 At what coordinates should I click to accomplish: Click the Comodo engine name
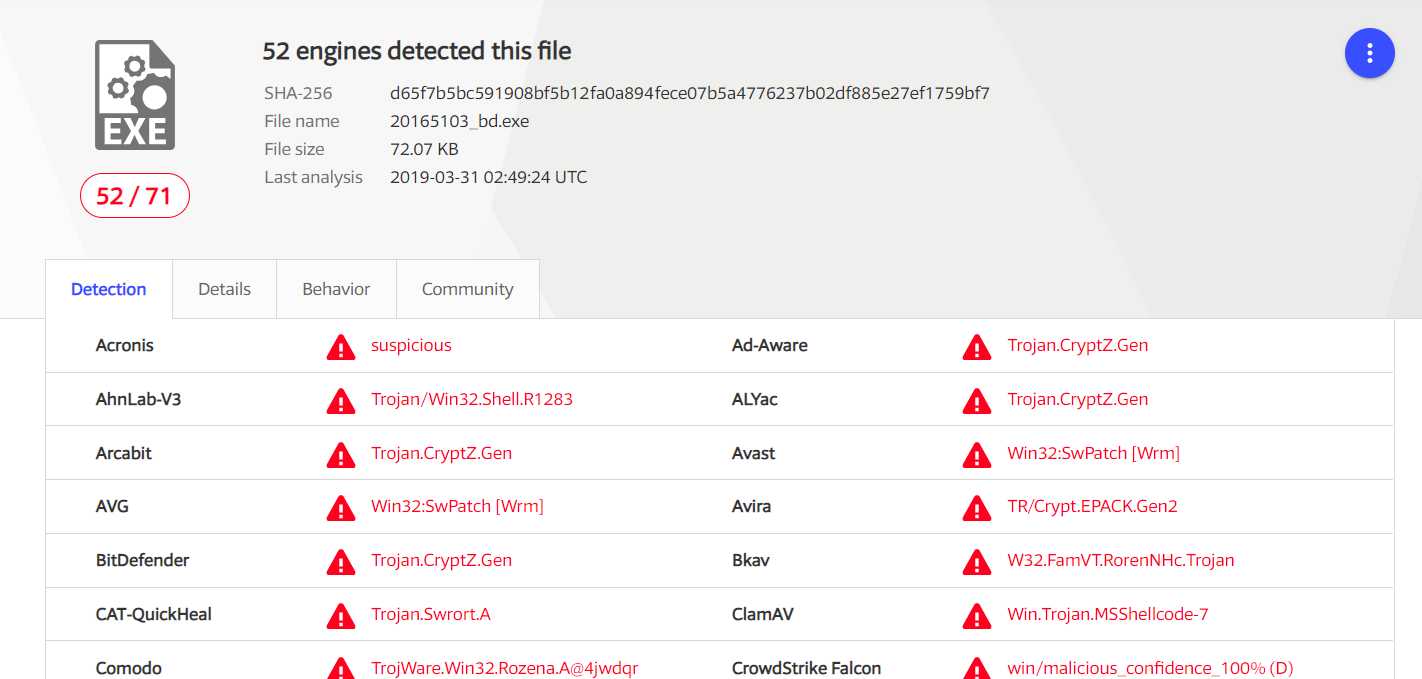[129, 668]
